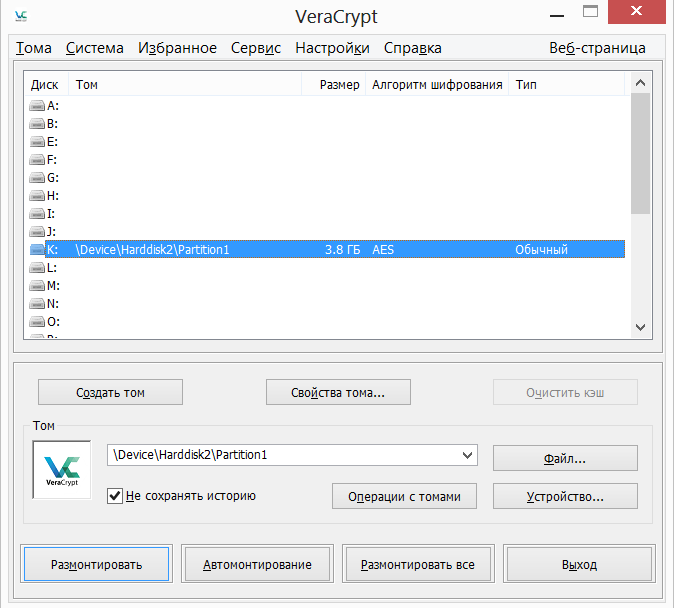Click the Размонтировать все button
Viewport: 674px width, 608px height.
418,564
